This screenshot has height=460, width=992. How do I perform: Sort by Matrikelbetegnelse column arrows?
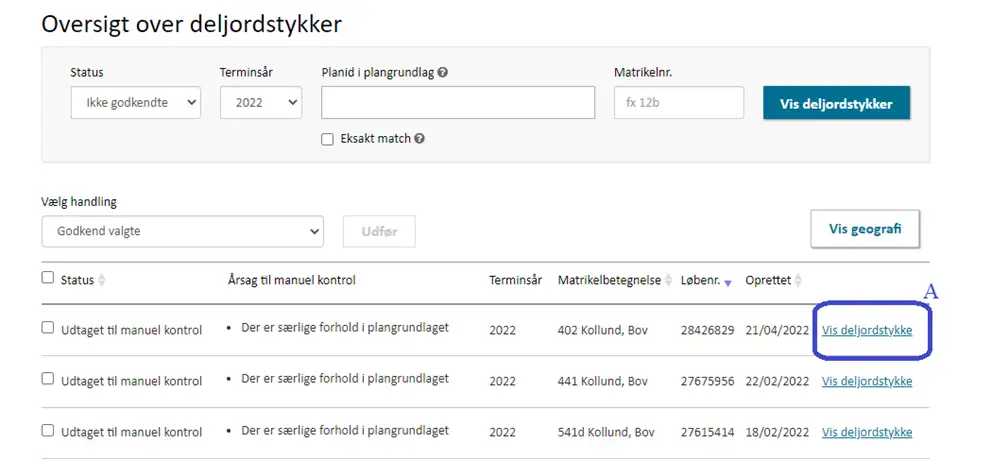click(669, 281)
